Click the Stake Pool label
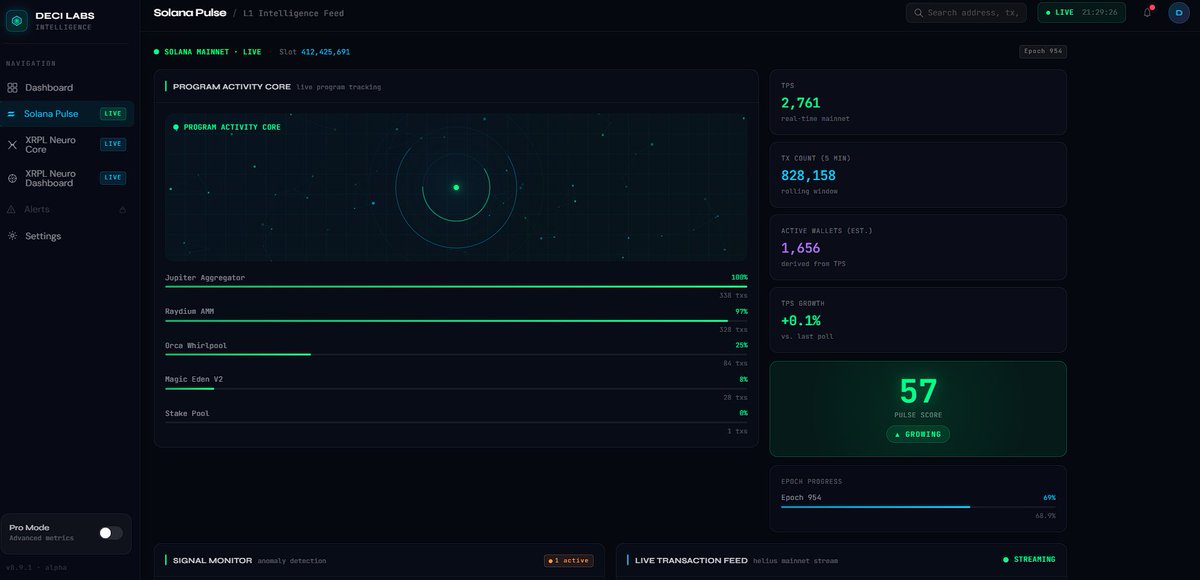The image size is (1200, 580). point(187,413)
